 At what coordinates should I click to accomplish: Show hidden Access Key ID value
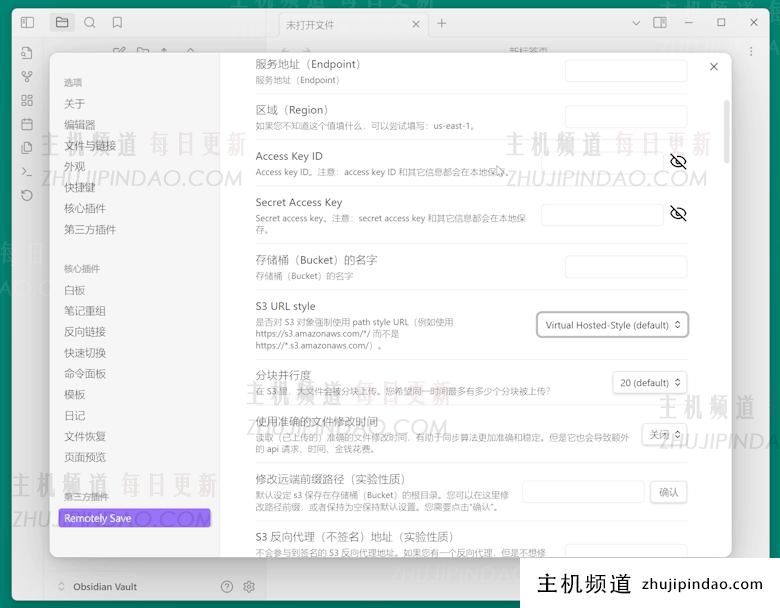pos(678,161)
